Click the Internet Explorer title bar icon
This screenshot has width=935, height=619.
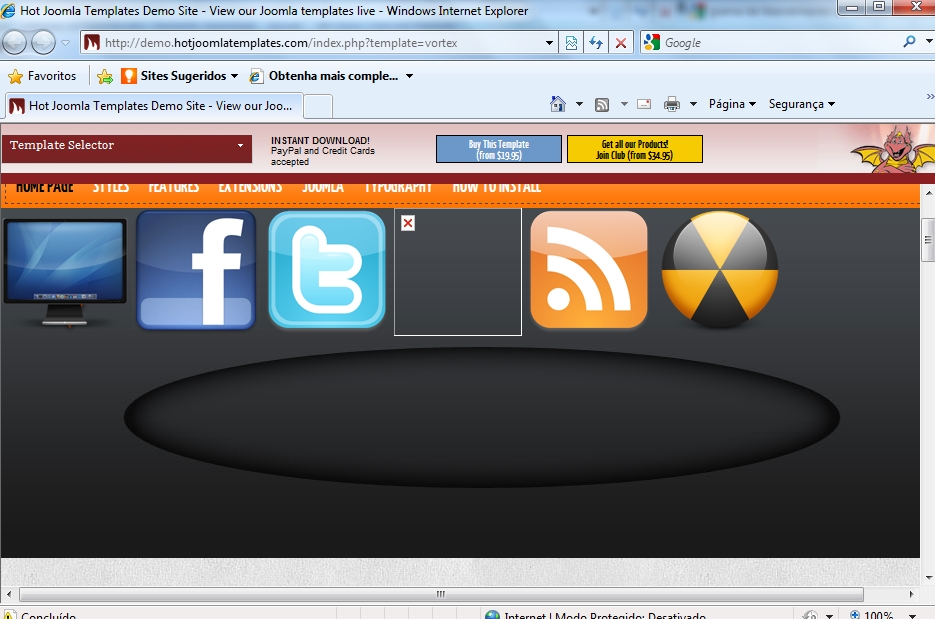coord(8,11)
